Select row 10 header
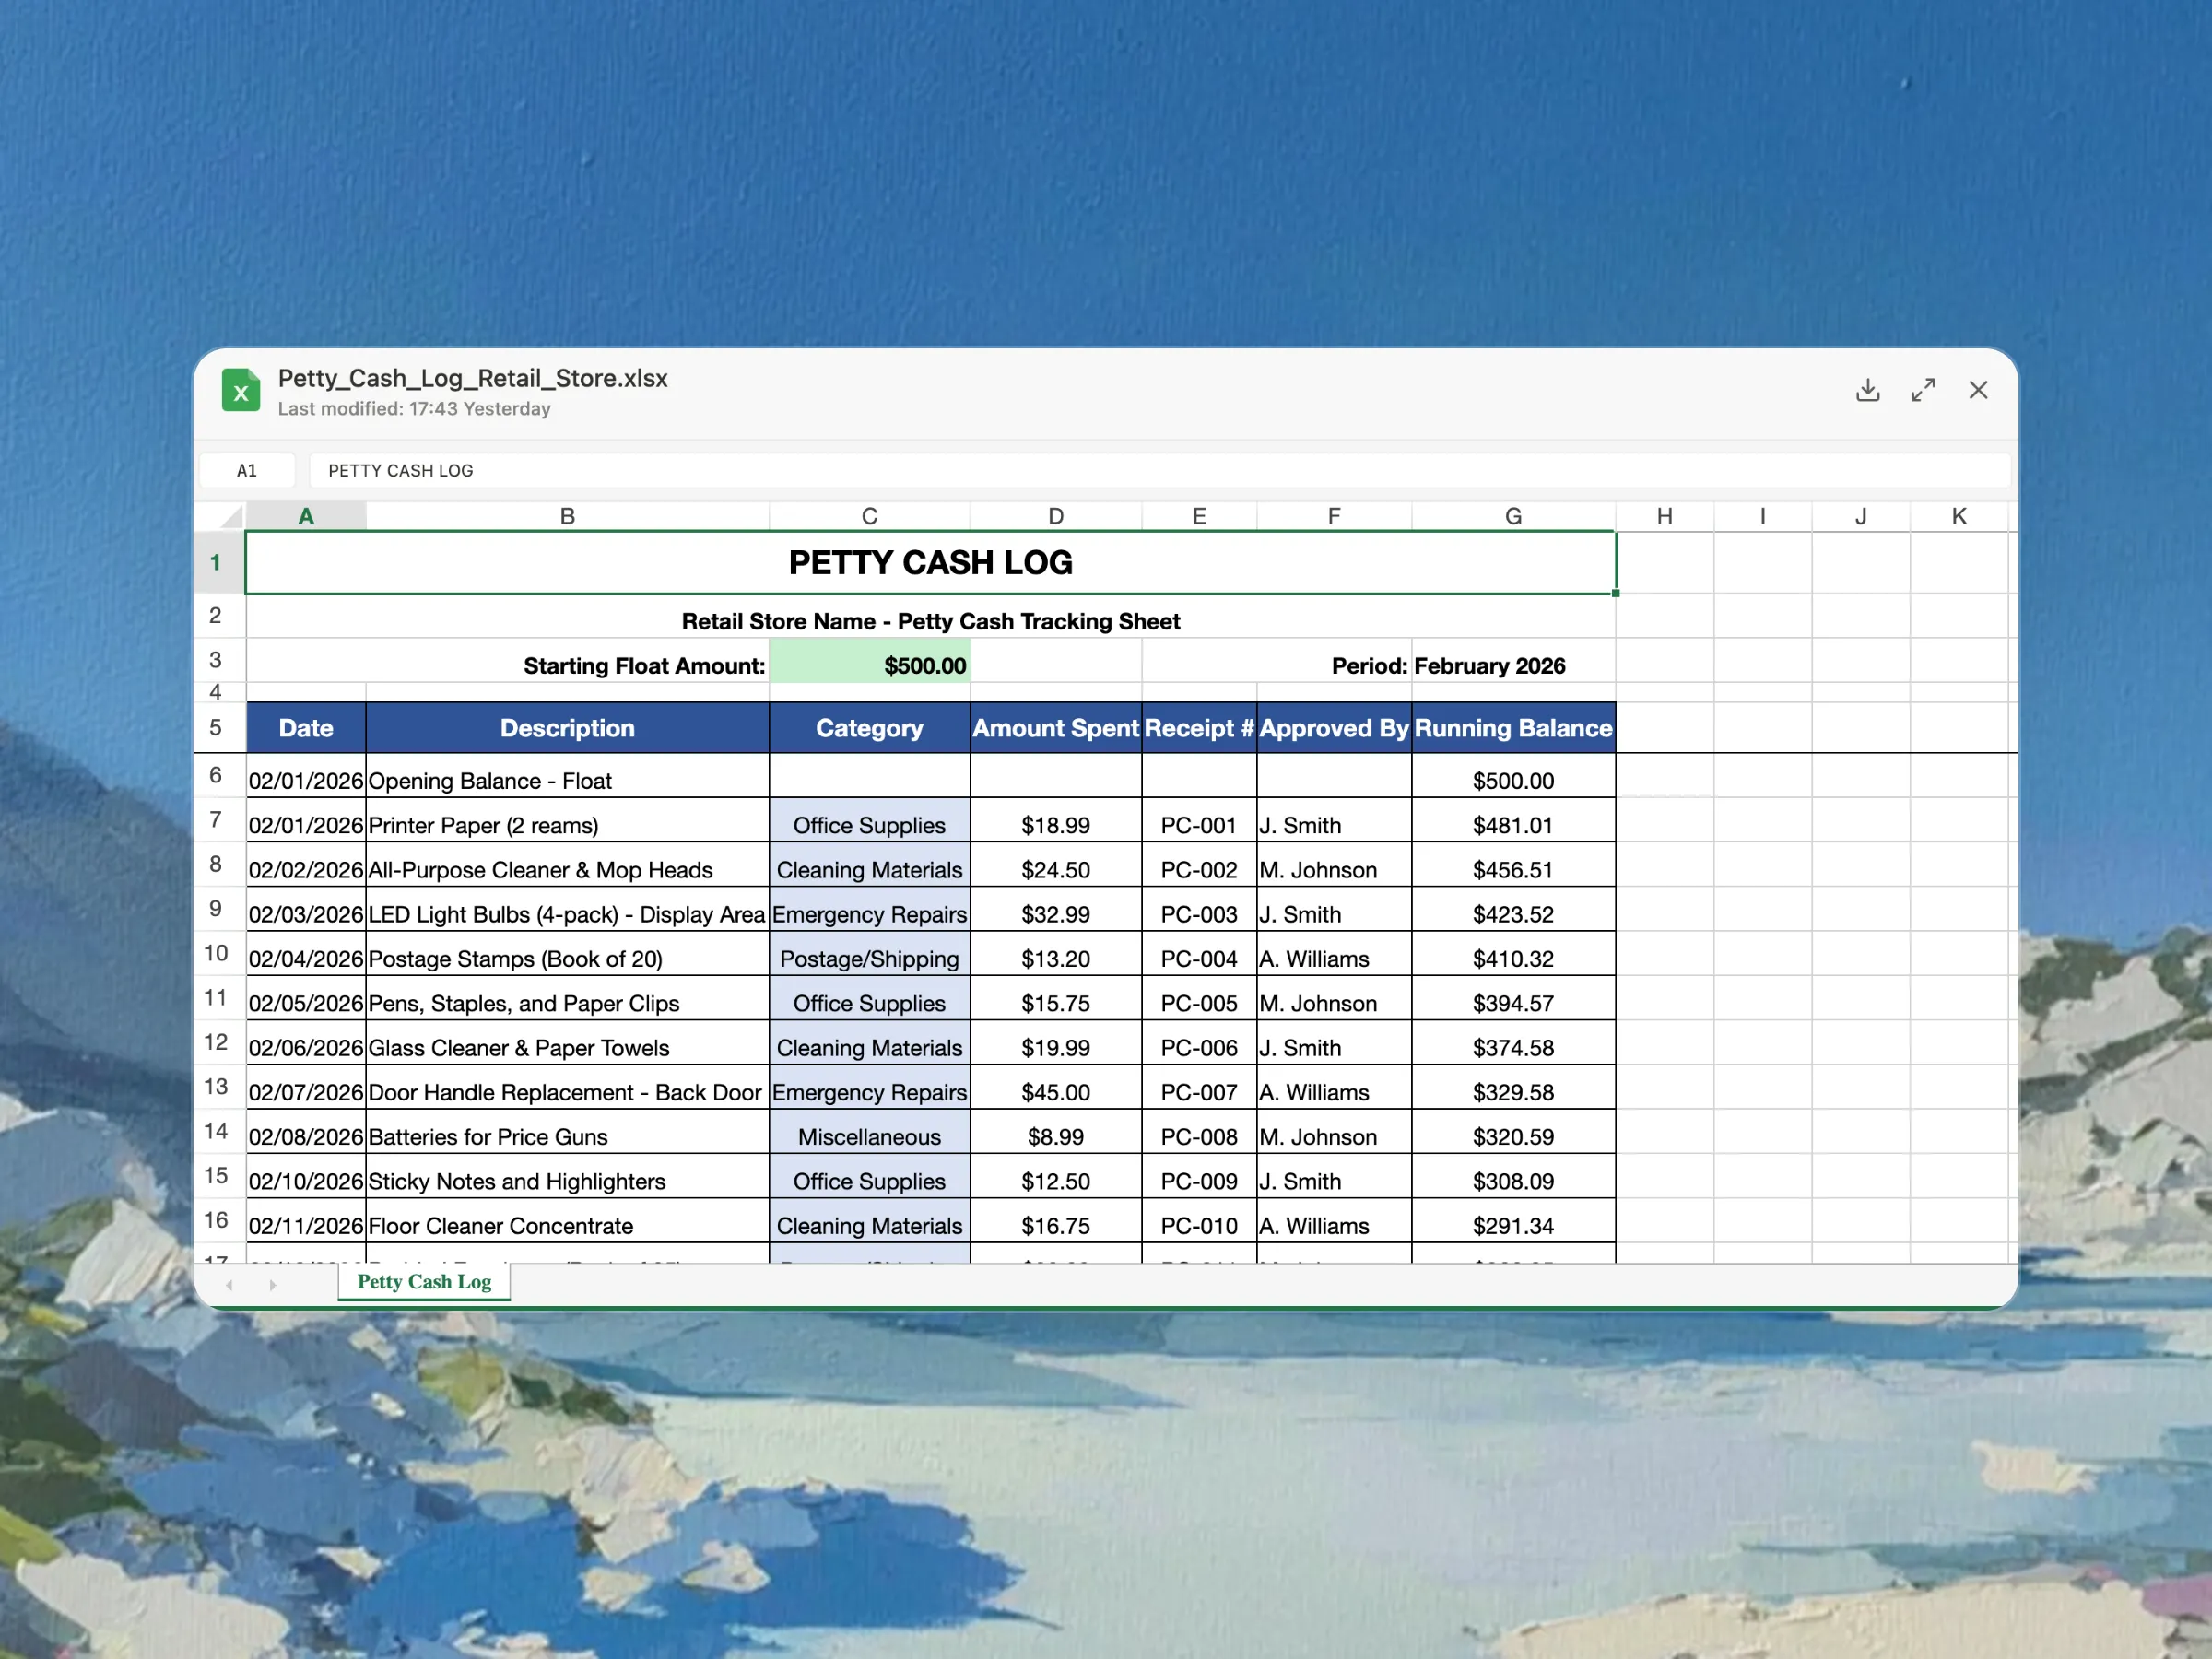The width and height of the screenshot is (2212, 1659). 216,953
